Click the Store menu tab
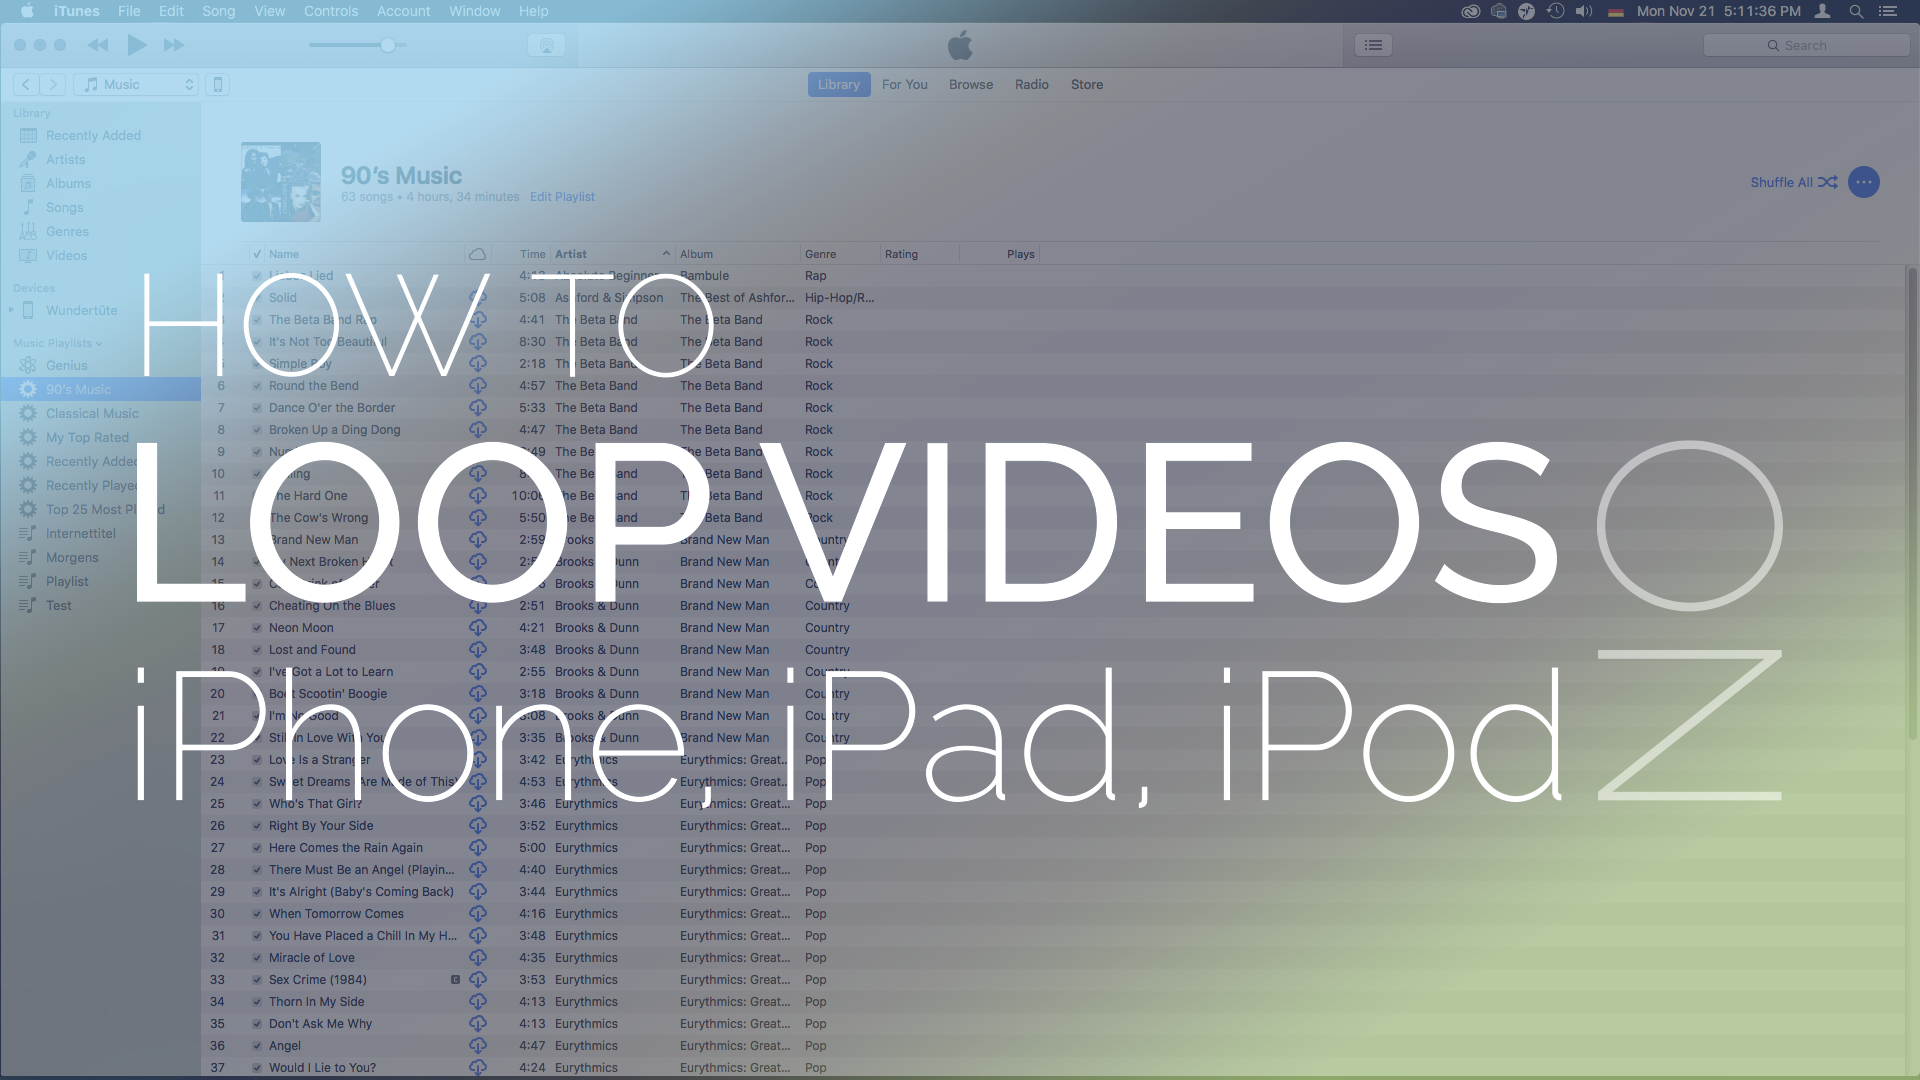This screenshot has width=1920, height=1080. coord(1087,83)
